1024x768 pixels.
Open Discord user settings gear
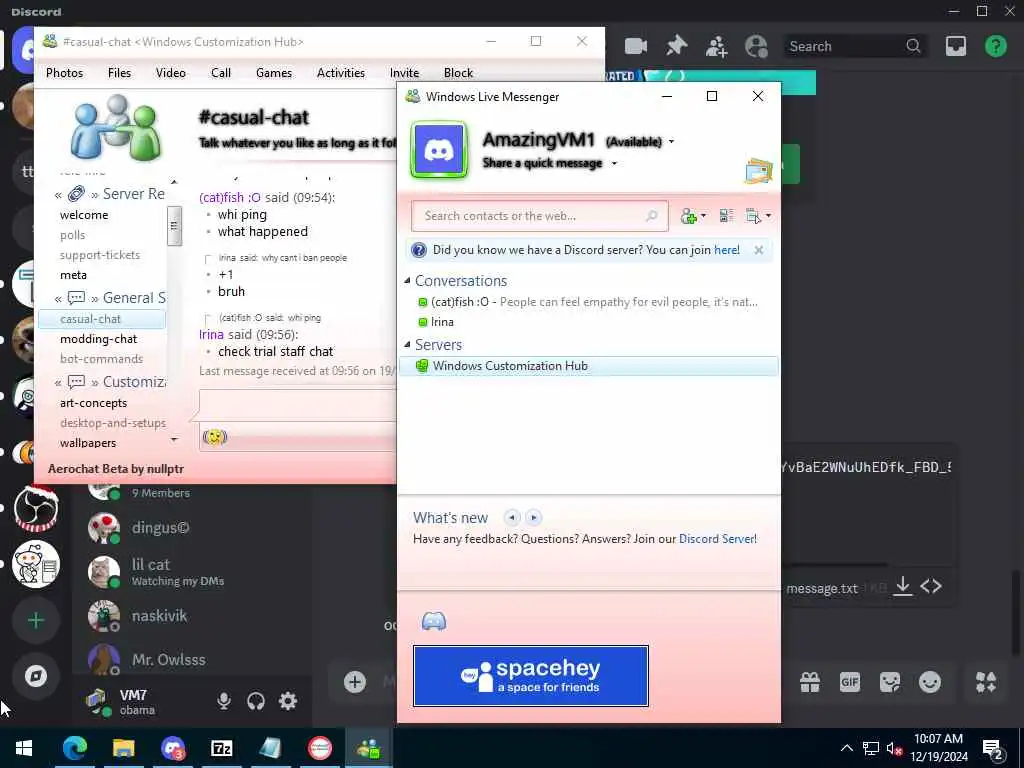click(x=288, y=701)
